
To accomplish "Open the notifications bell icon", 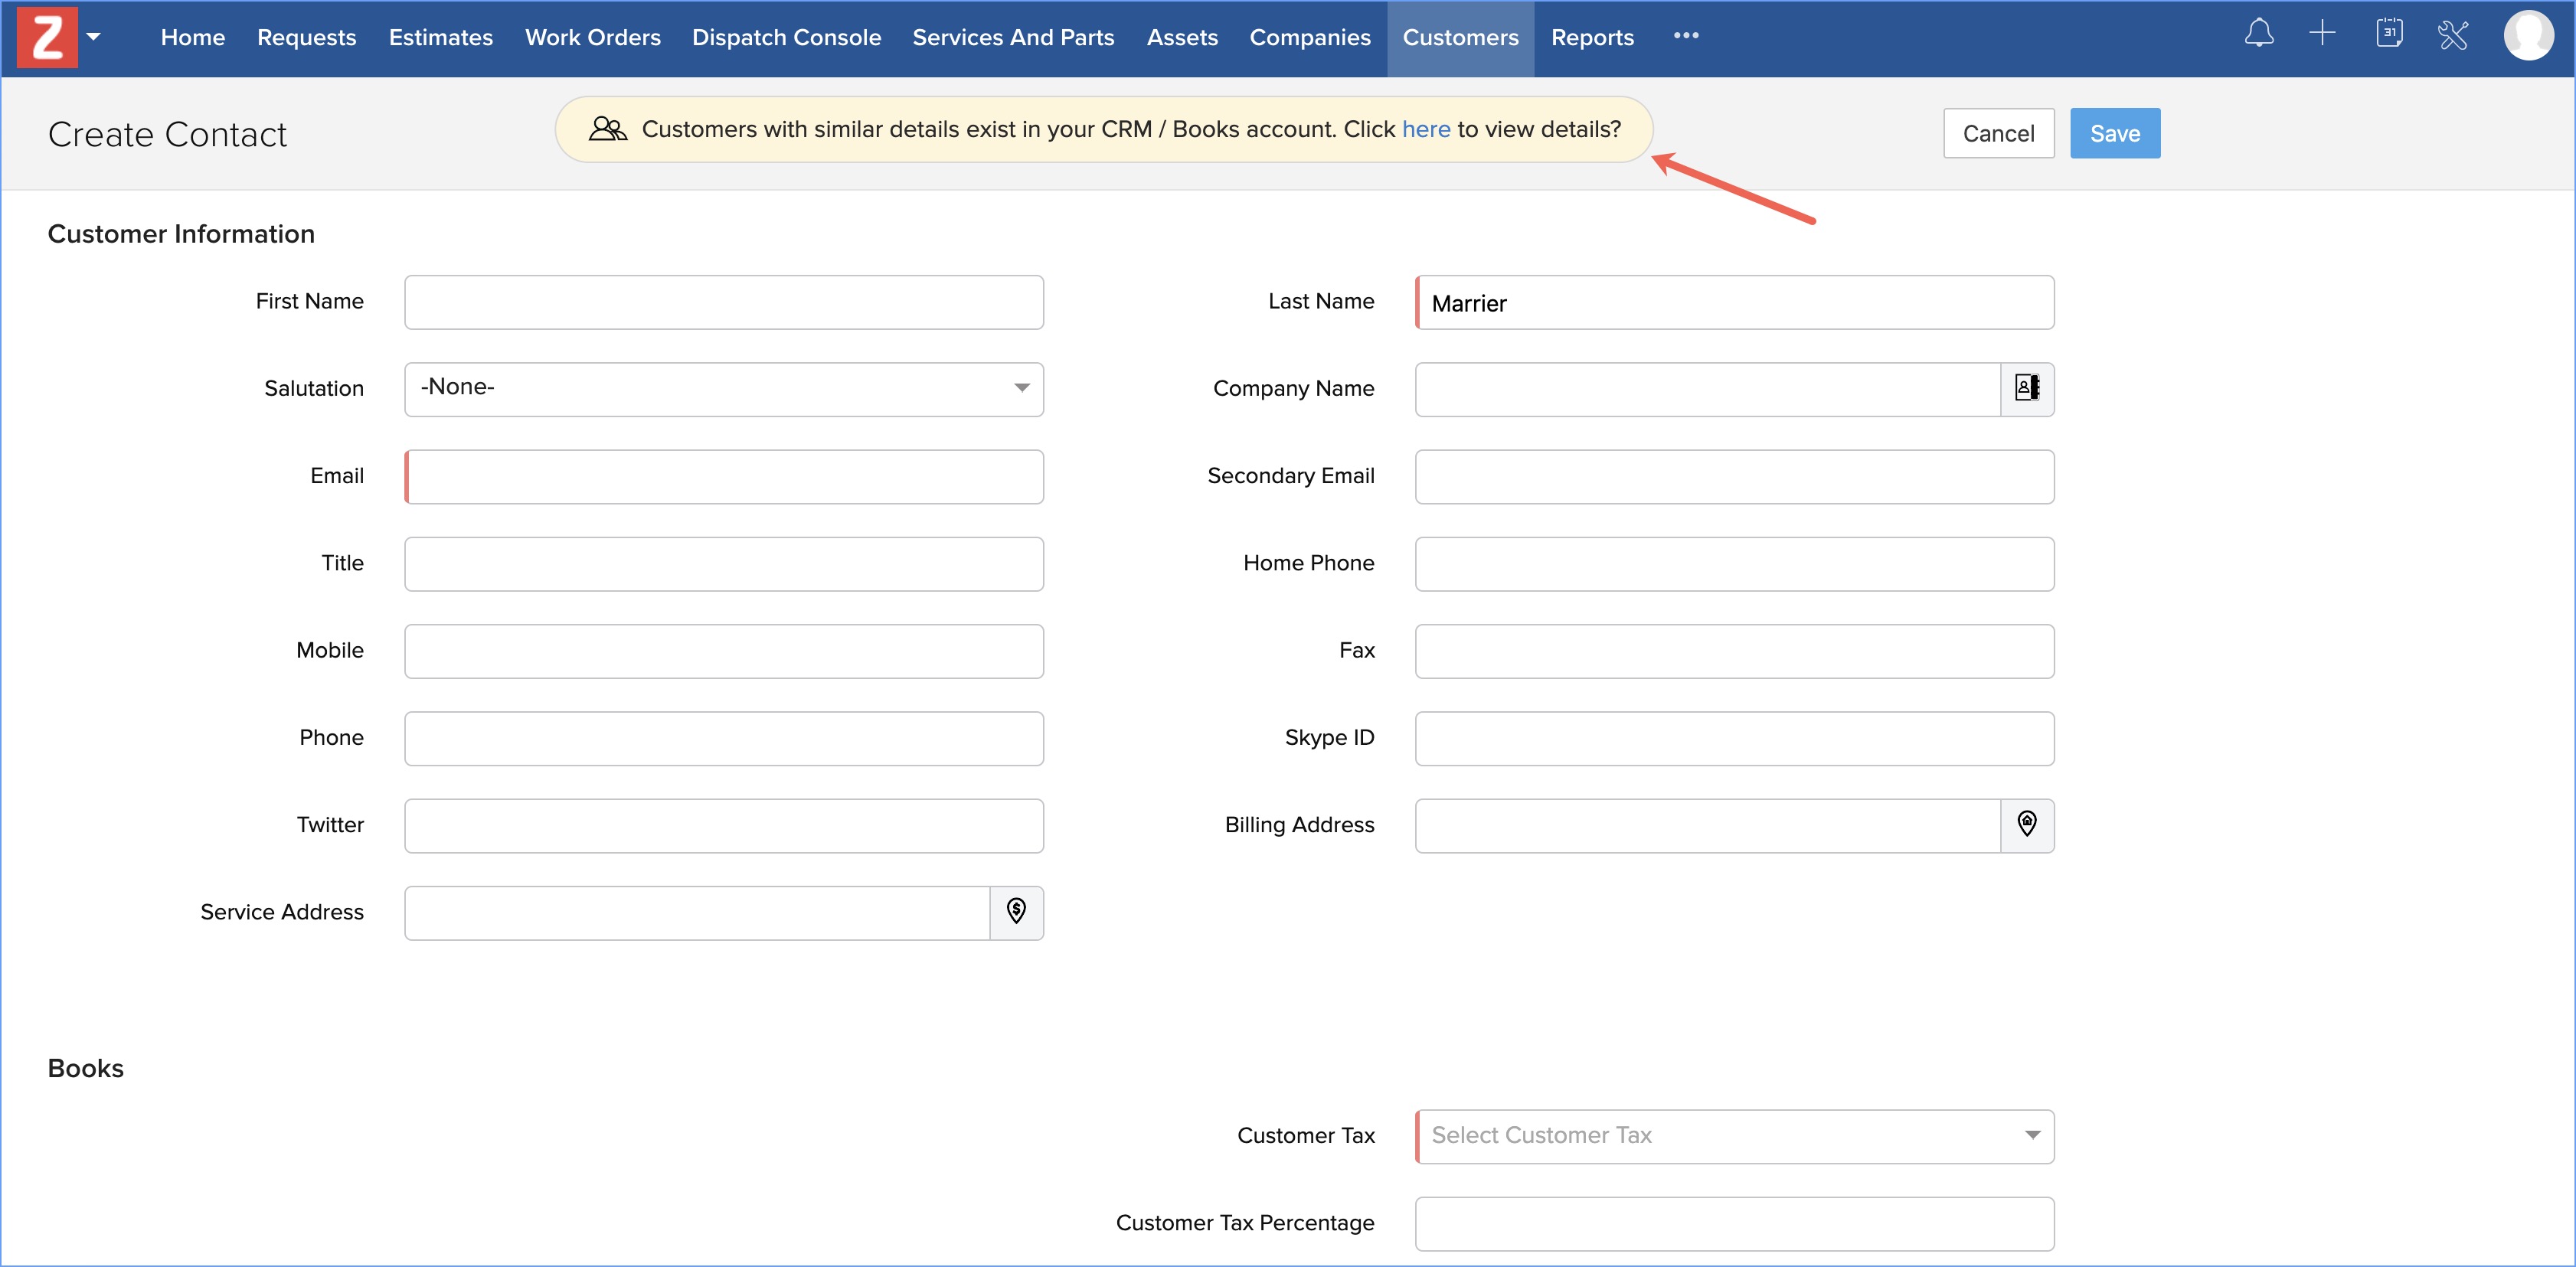I will pyautogui.click(x=2258, y=35).
